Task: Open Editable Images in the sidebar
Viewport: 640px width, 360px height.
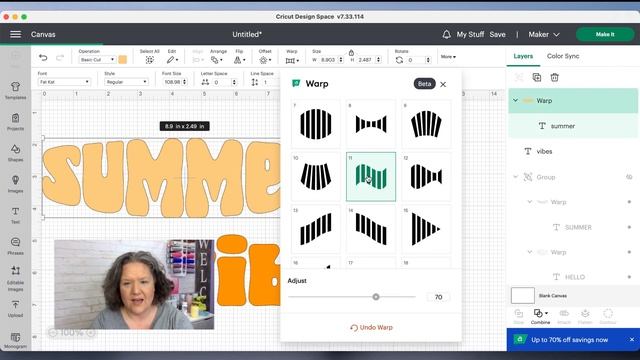Action: click(16, 279)
